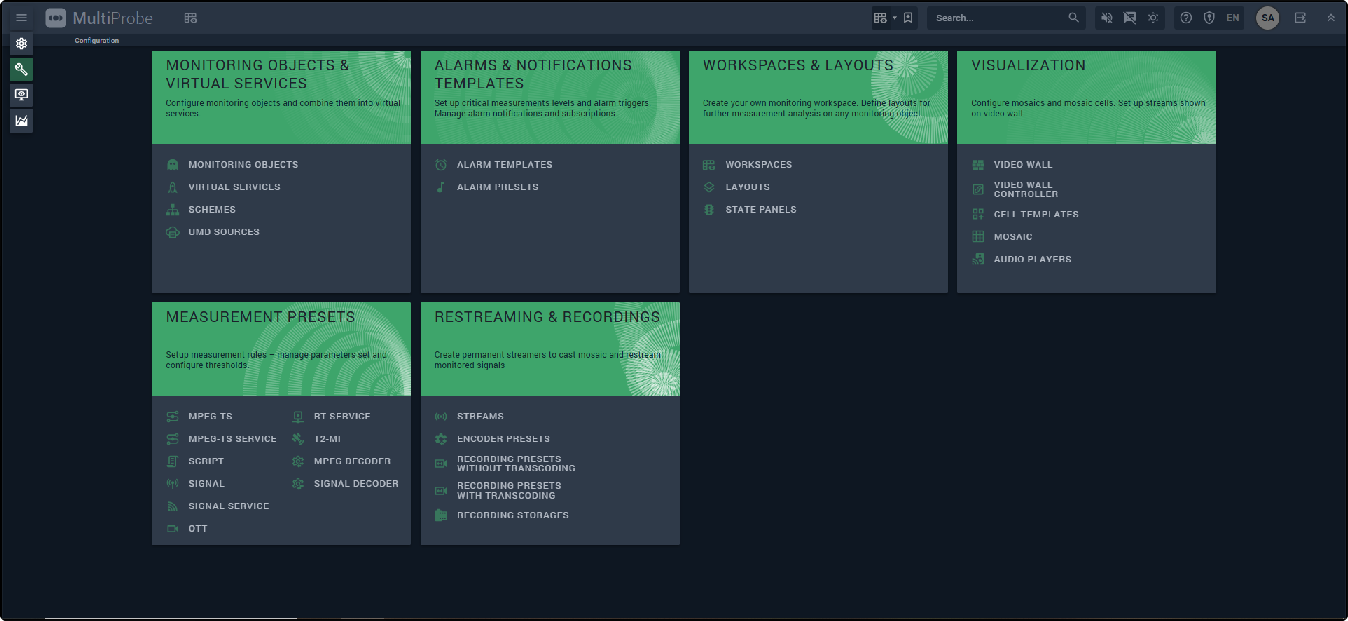Click the help question mark icon
Screen dimensions: 1348x621
point(1186,18)
